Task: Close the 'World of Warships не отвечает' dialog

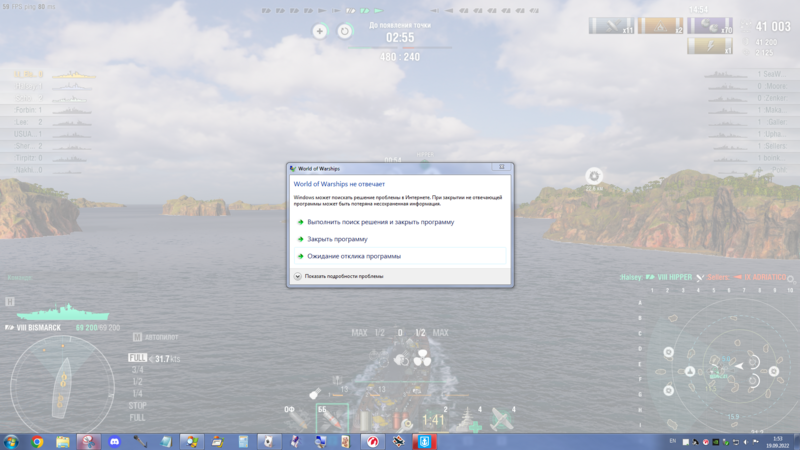Action: (x=502, y=167)
